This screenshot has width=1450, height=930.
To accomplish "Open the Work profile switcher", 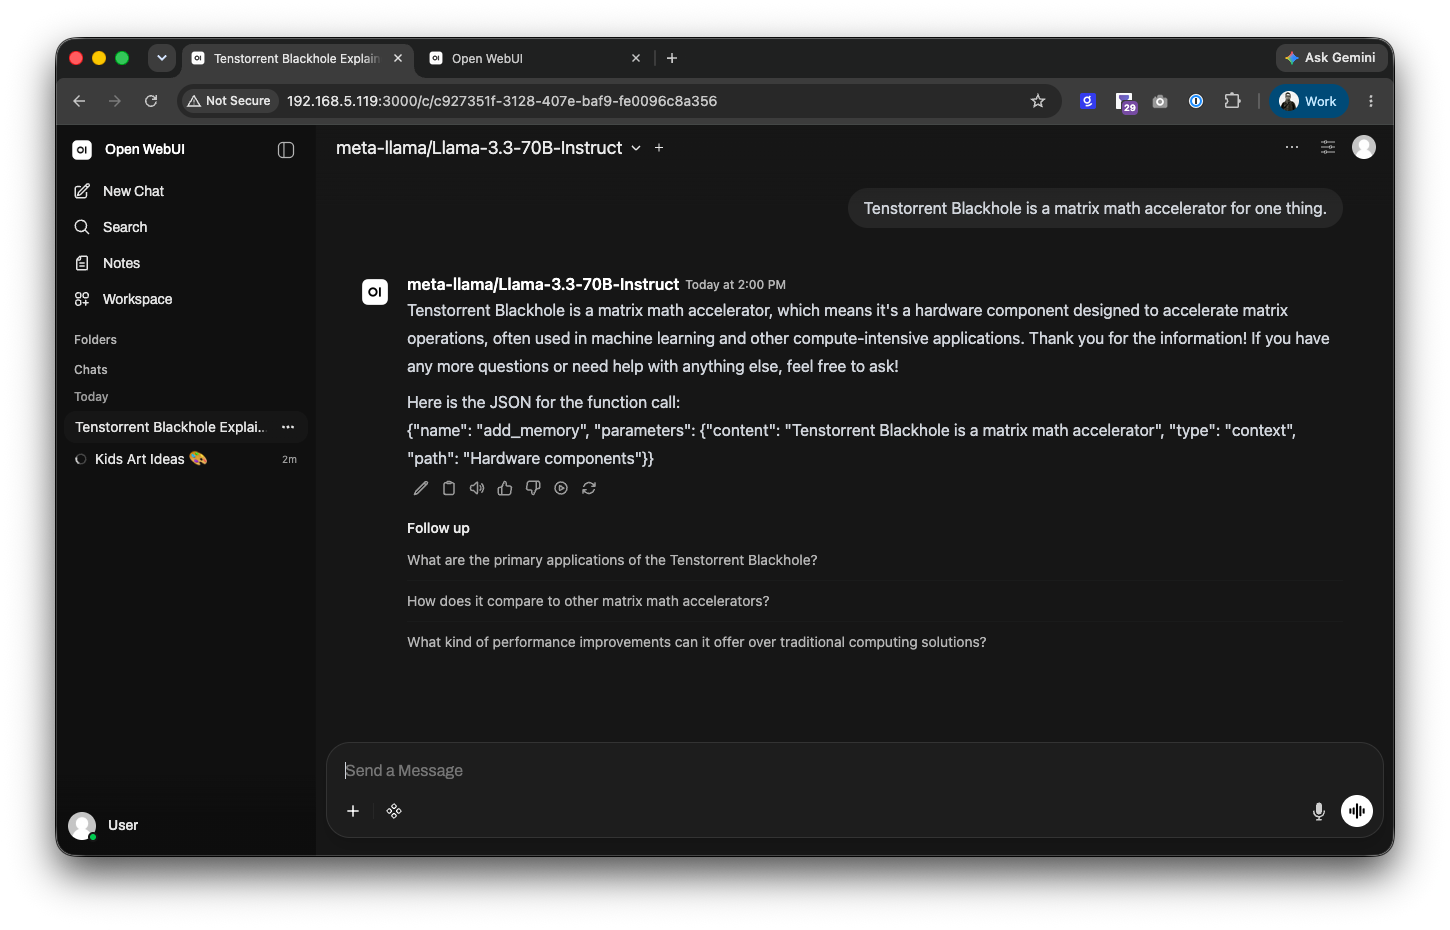I will tap(1309, 101).
